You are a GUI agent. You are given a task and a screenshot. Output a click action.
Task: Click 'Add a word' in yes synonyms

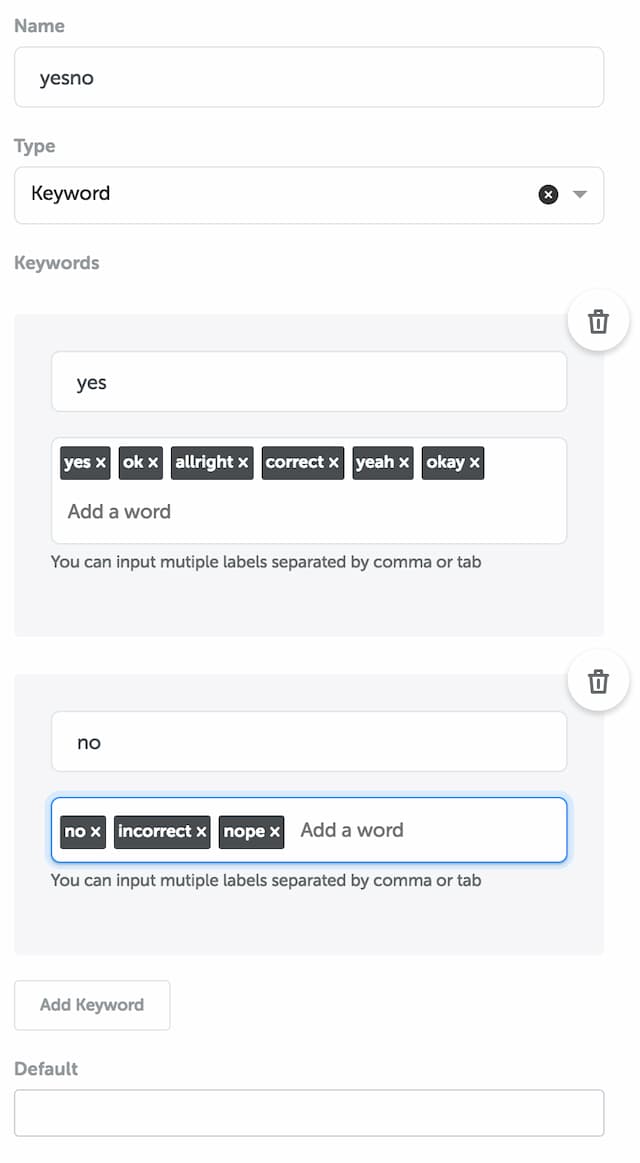pyautogui.click(x=119, y=511)
